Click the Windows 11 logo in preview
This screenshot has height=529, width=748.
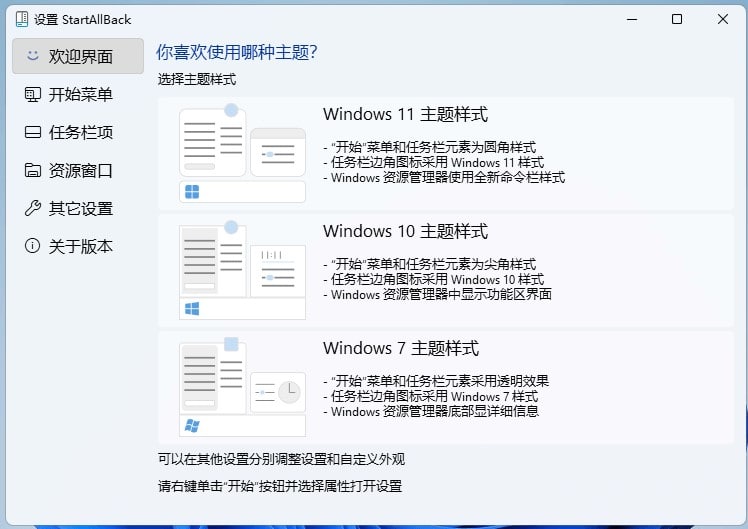(x=192, y=192)
